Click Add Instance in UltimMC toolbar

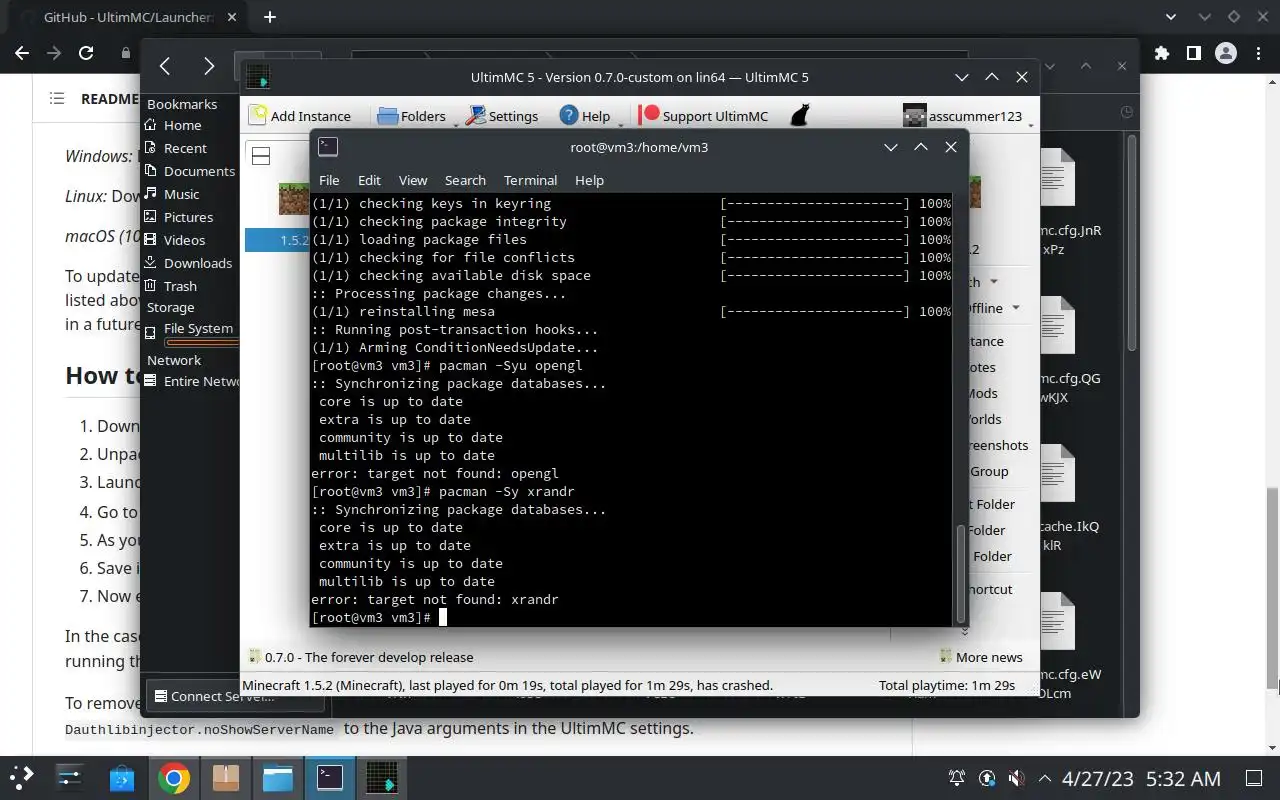300,116
